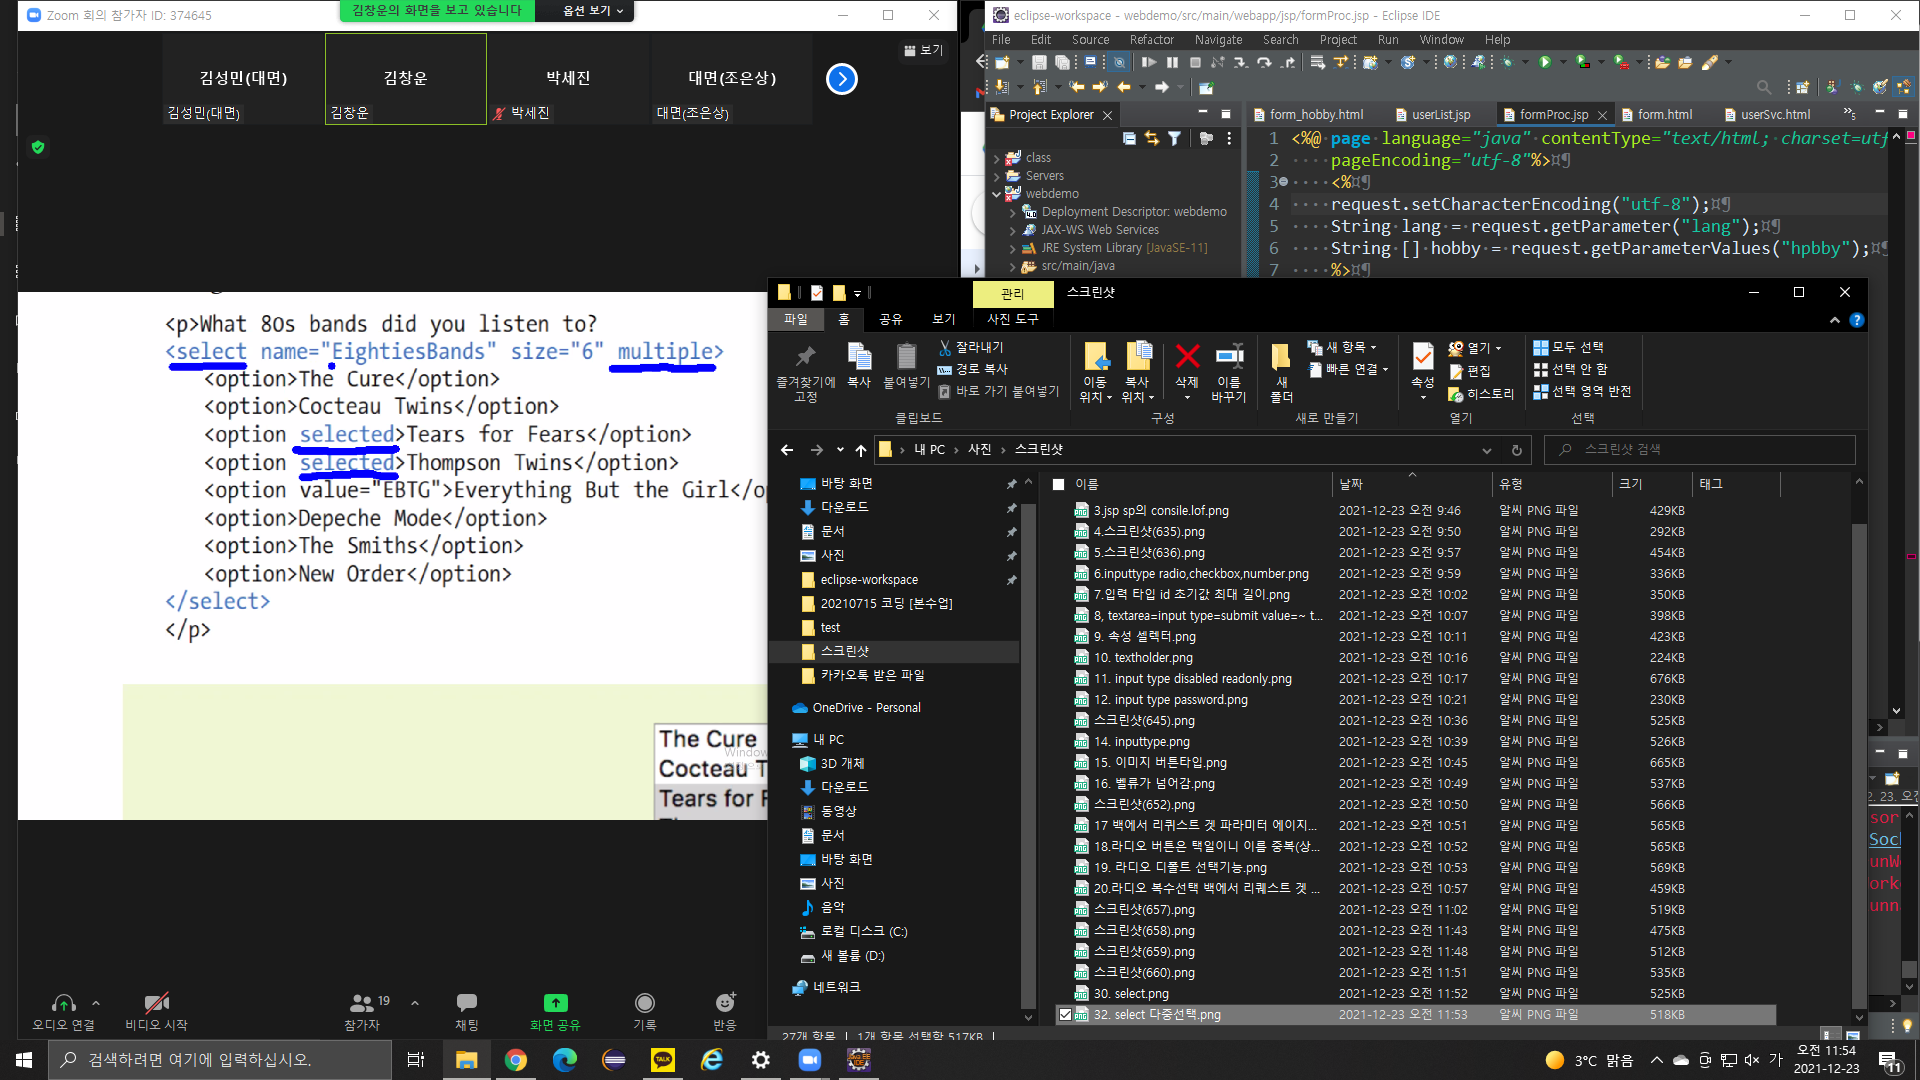Open Zoom Participants panel icon
The image size is (1920, 1080).
pos(362,1003)
